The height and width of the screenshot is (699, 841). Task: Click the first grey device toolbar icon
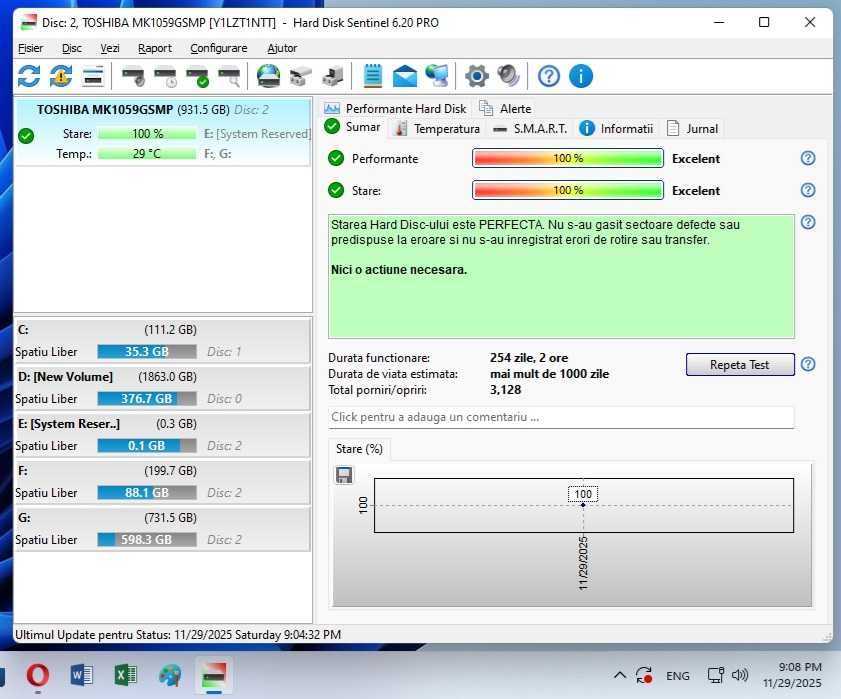[x=300, y=76]
